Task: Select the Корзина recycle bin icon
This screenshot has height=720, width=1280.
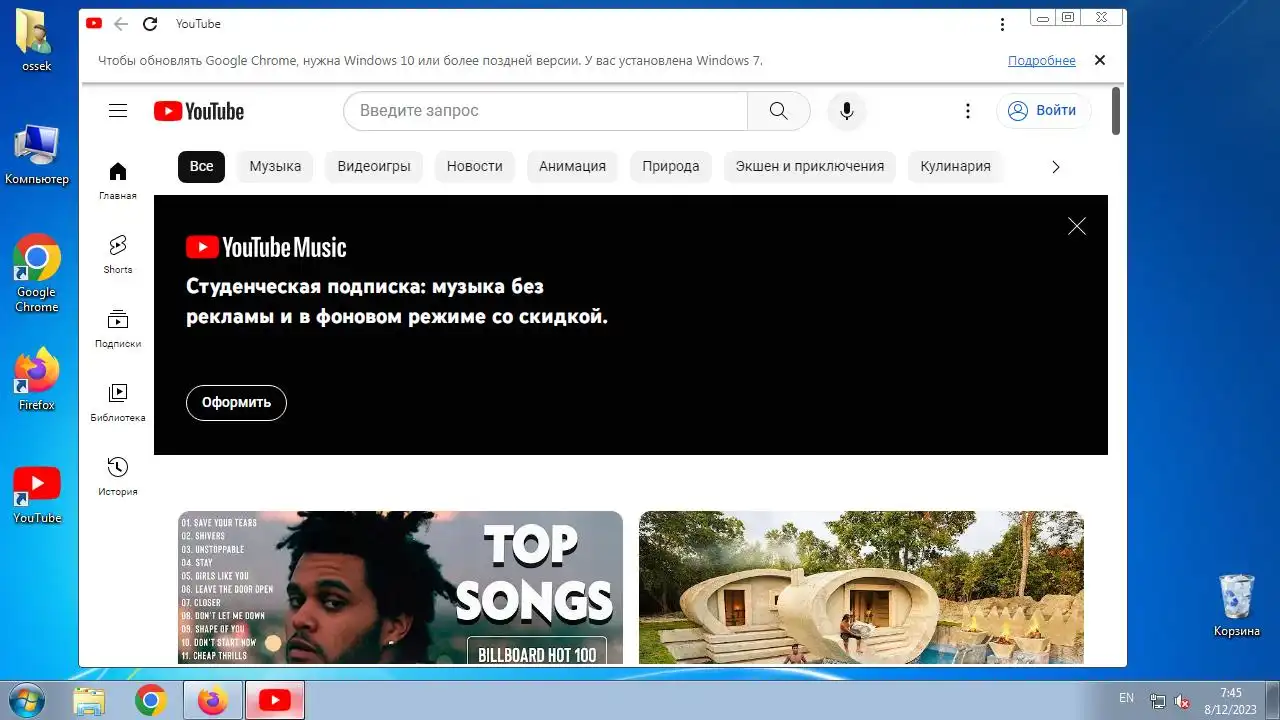Action: [1237, 605]
